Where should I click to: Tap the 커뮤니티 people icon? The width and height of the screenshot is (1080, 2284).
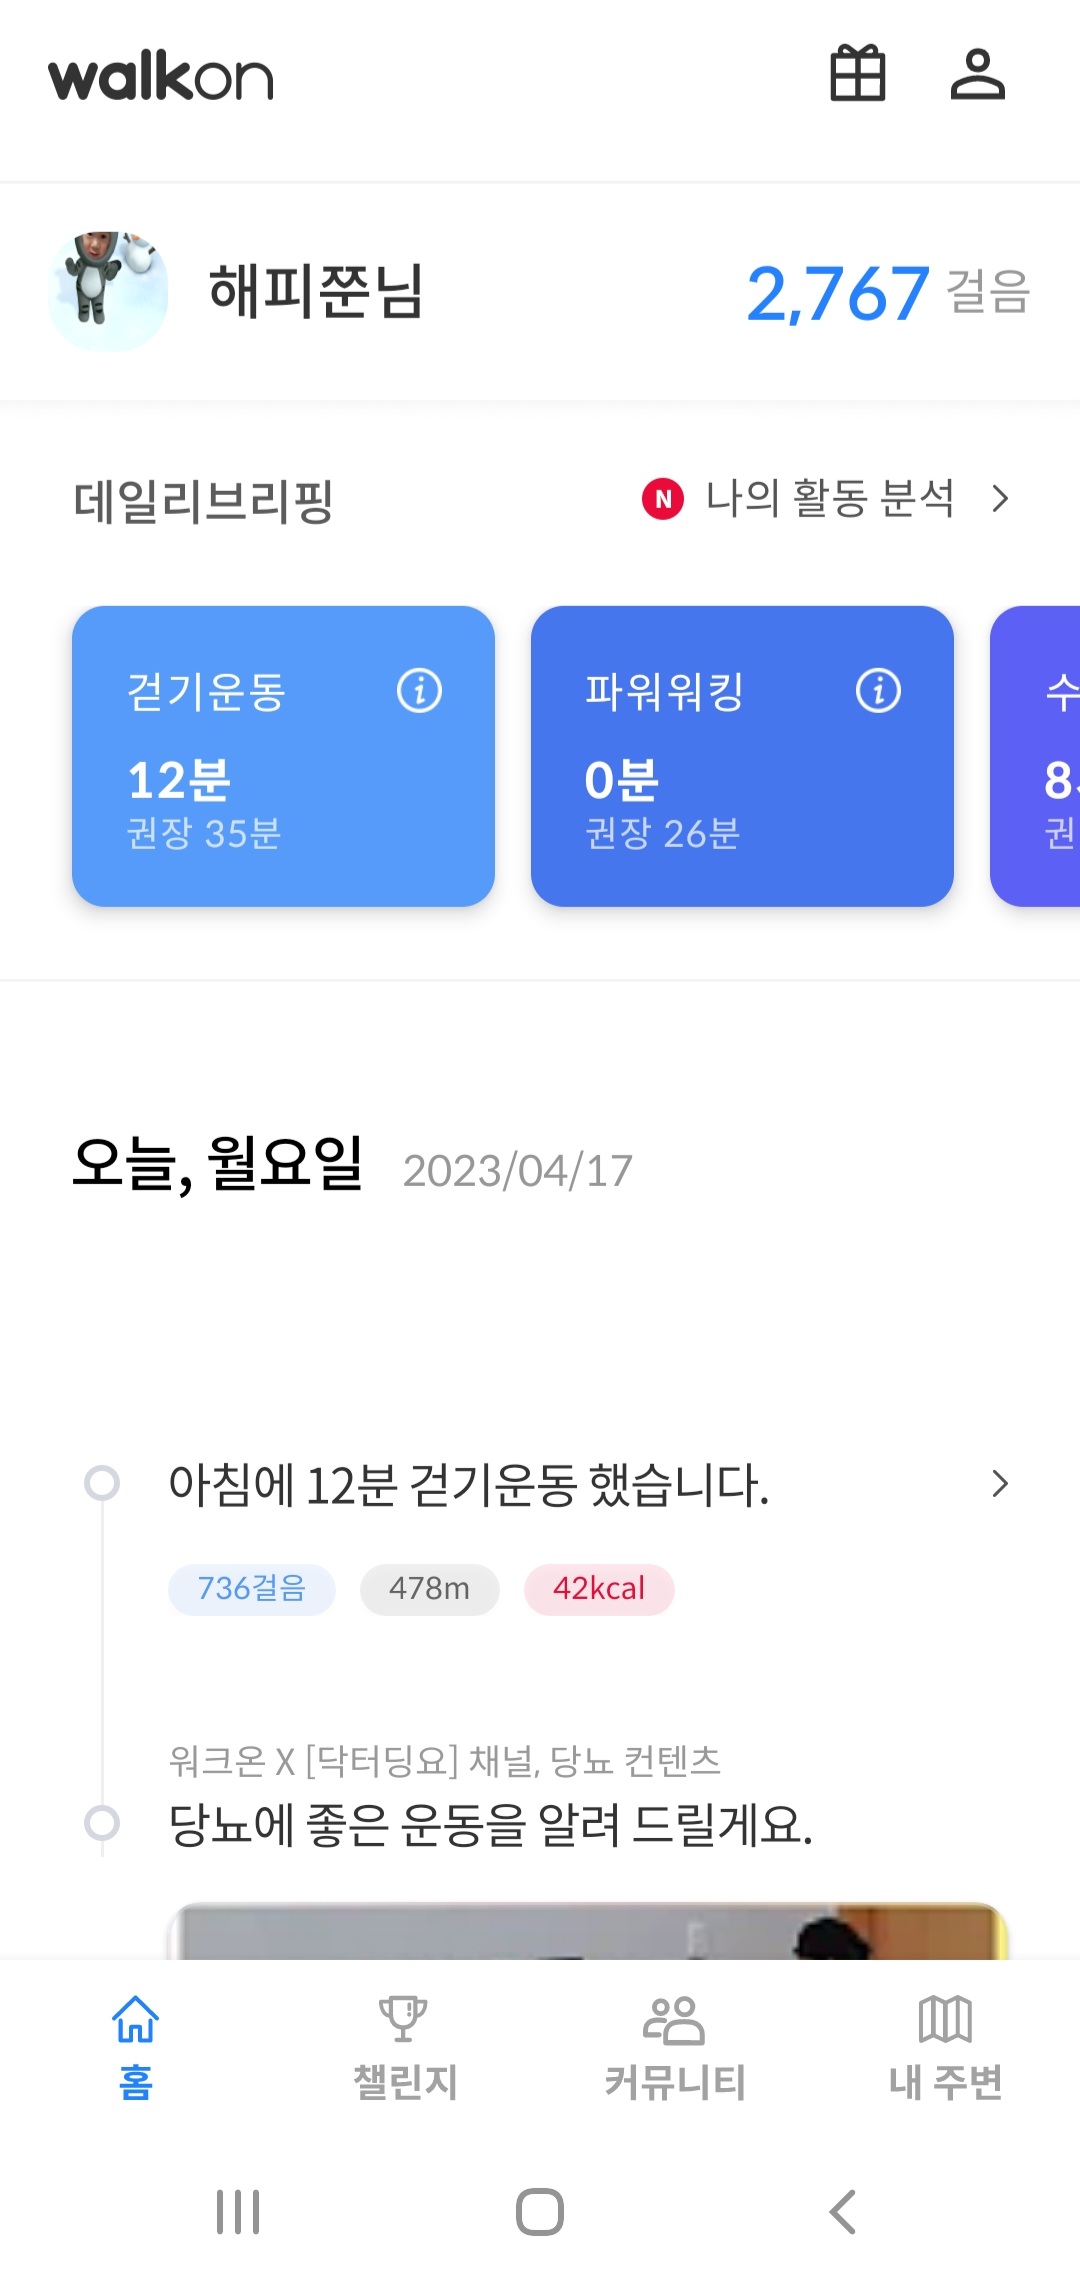coord(674,2020)
